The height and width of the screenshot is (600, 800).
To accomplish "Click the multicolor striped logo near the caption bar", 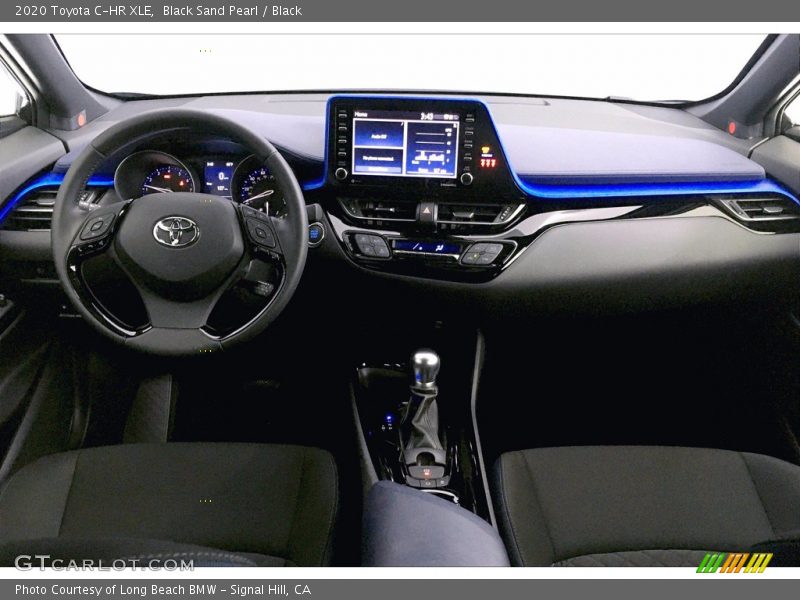I will coord(734,563).
